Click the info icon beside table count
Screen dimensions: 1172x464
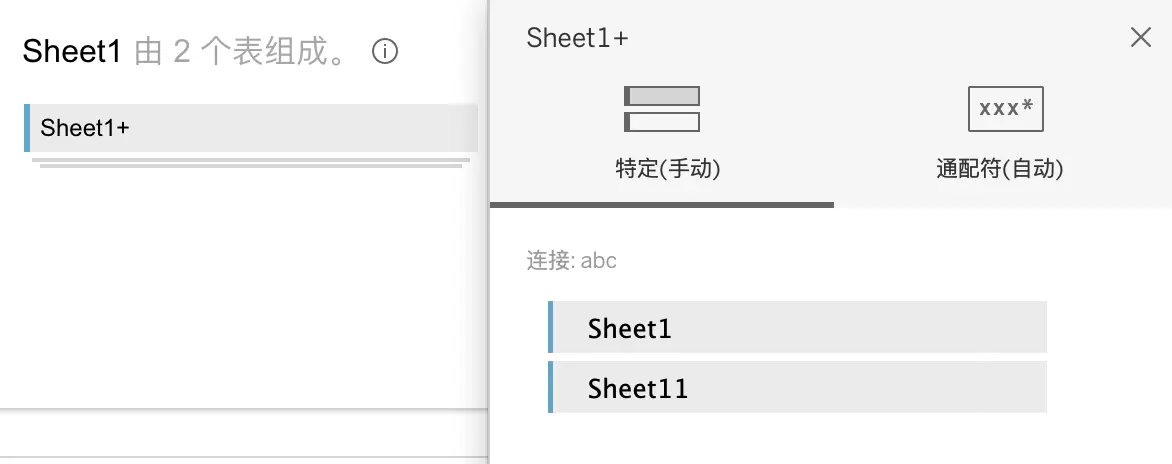385,52
